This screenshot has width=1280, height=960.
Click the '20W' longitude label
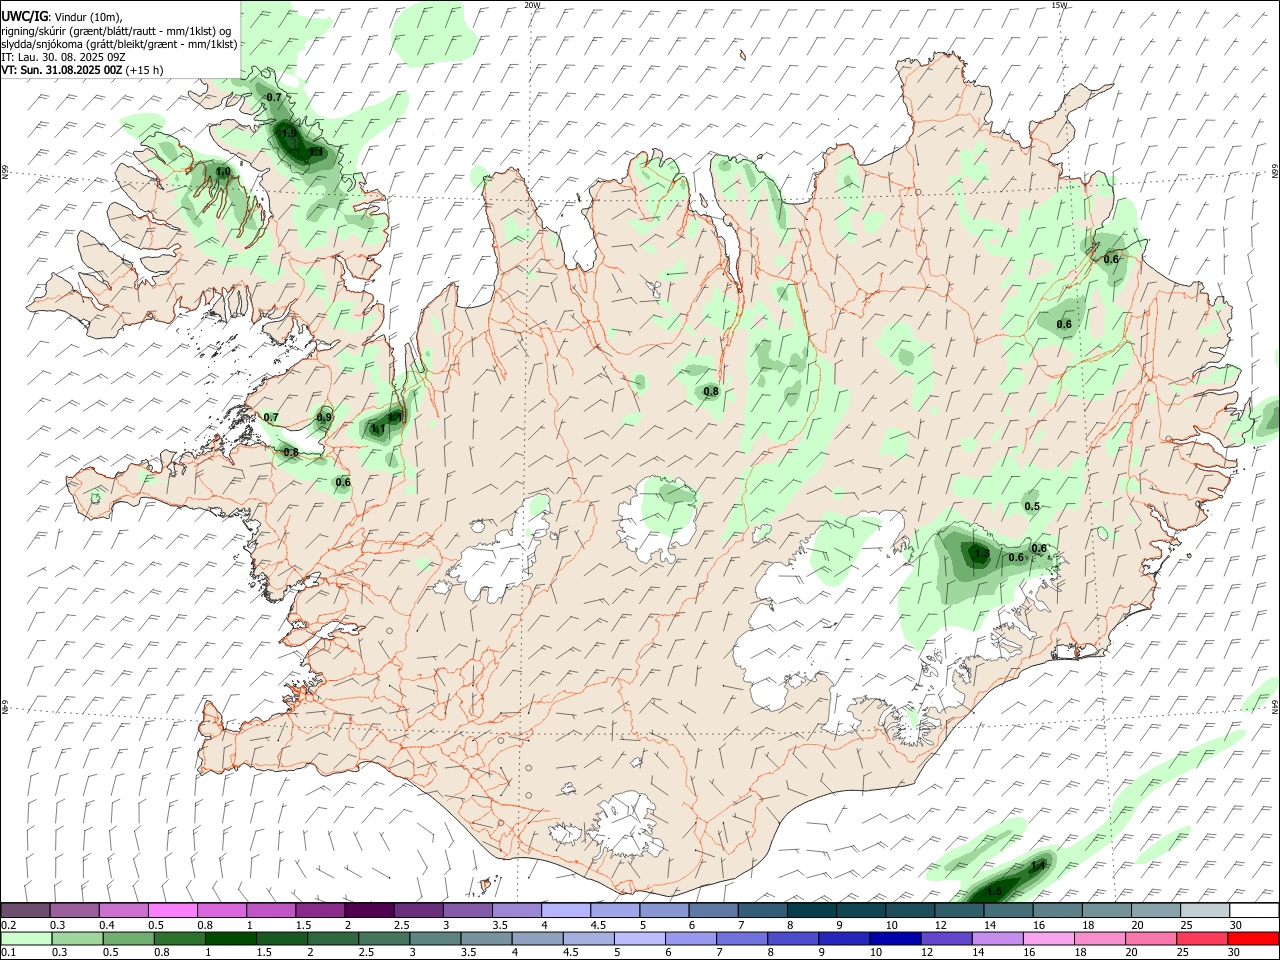[532, 5]
